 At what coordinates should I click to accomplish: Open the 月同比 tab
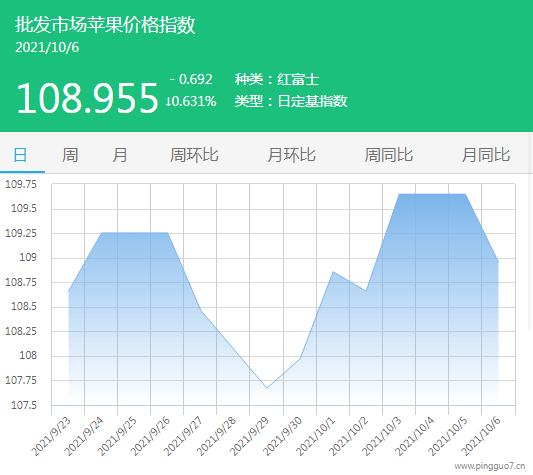coord(486,155)
